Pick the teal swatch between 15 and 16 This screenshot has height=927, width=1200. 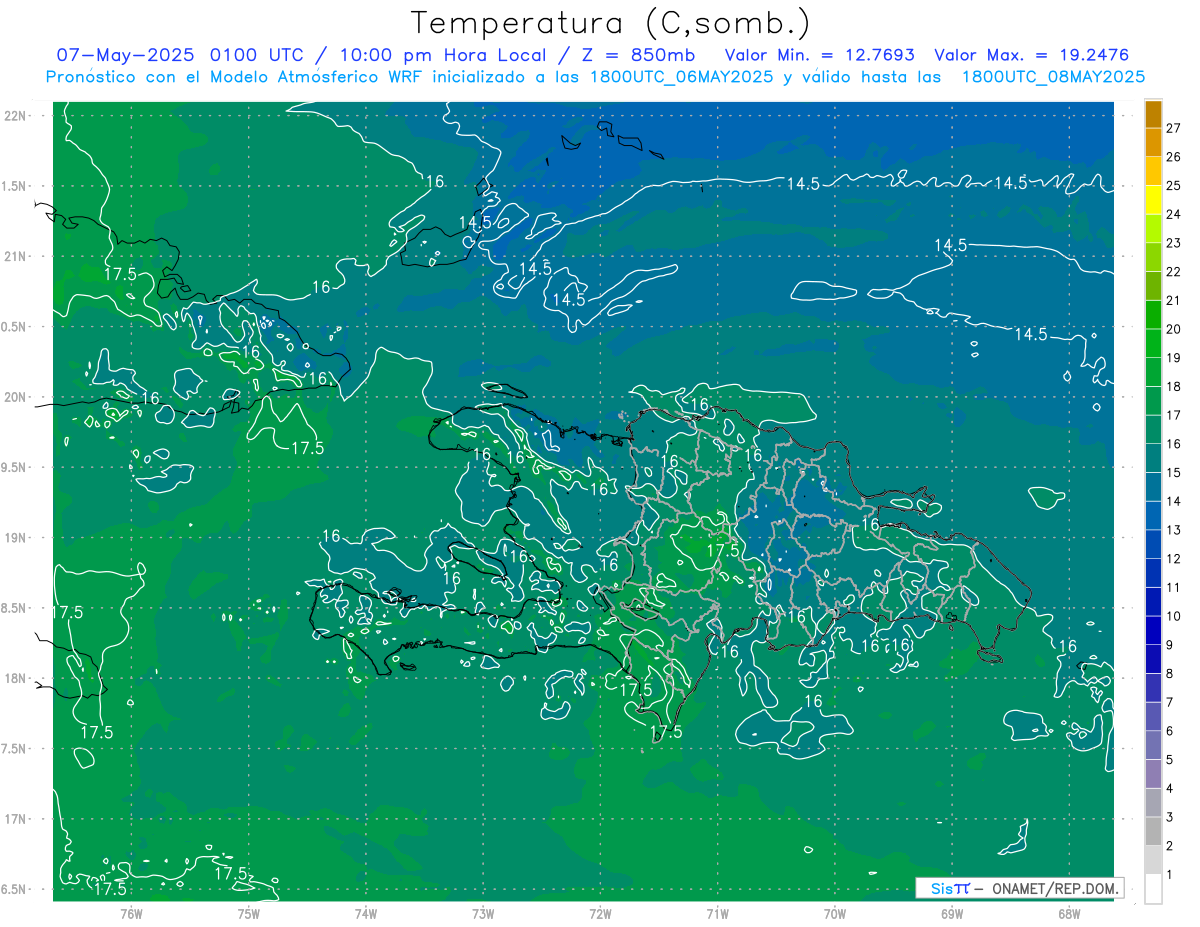[x=1153, y=458]
